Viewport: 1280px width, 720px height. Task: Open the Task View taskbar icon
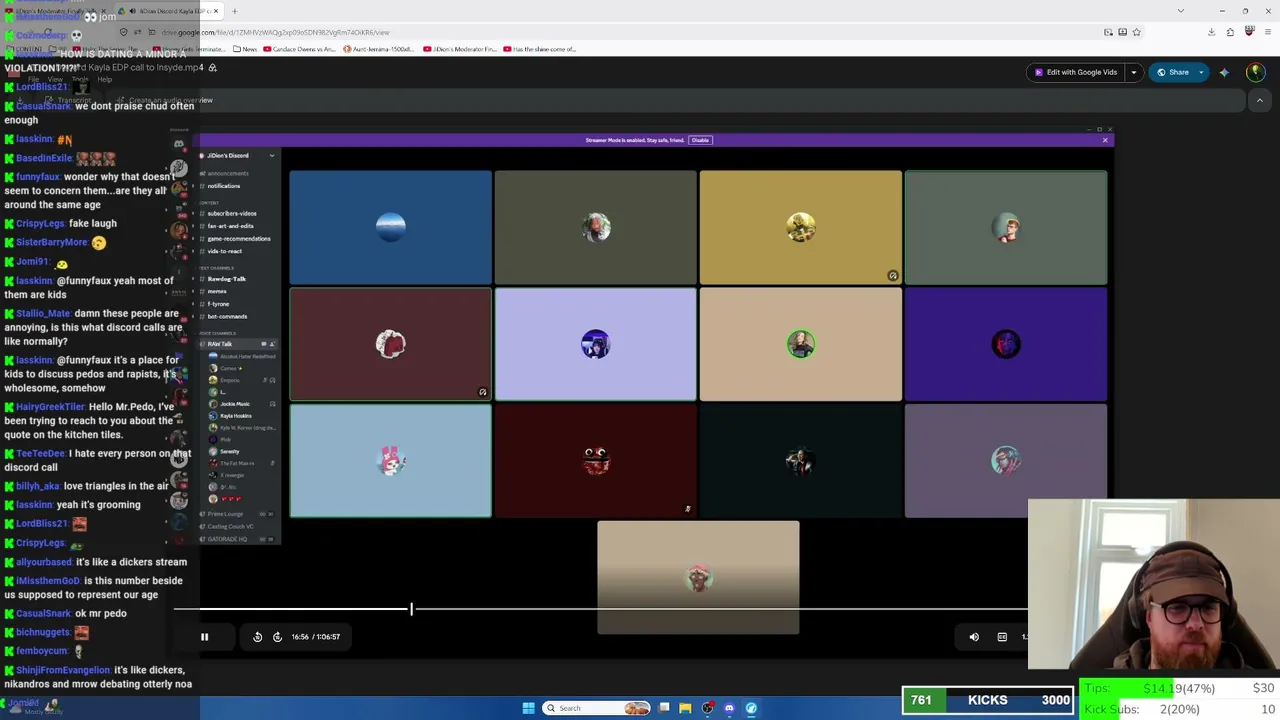[664, 708]
